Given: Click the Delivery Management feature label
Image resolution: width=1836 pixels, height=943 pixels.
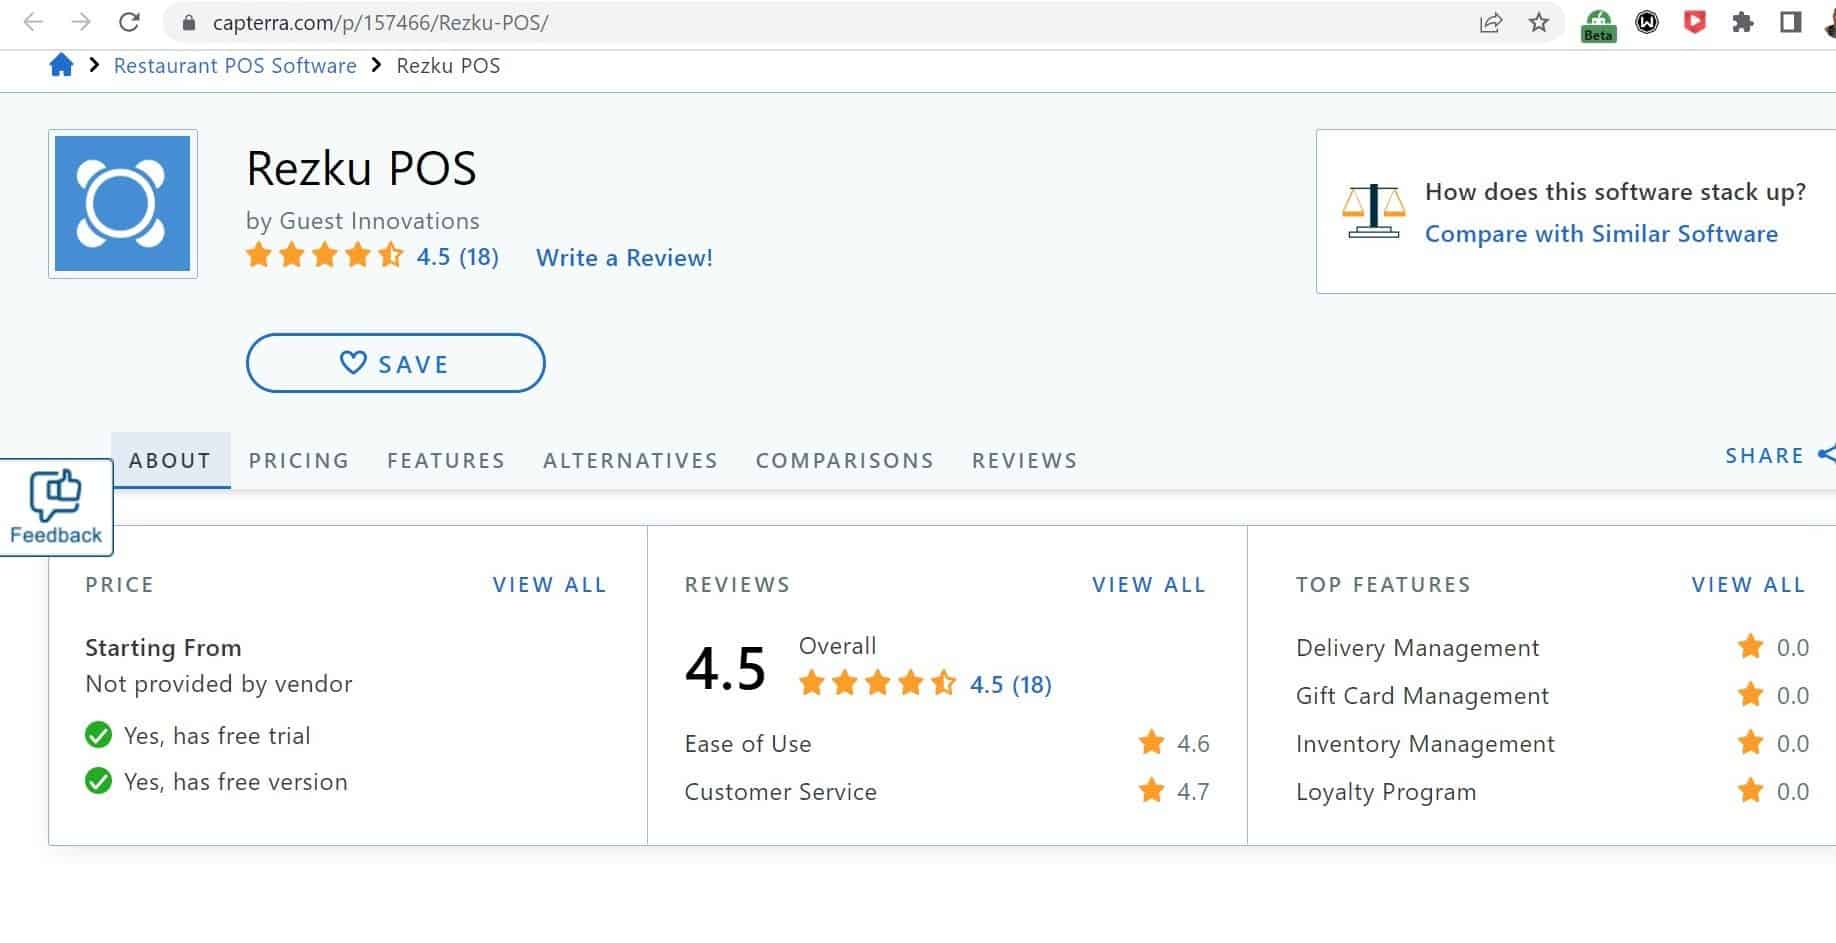Looking at the screenshot, I should pyautogui.click(x=1417, y=648).
